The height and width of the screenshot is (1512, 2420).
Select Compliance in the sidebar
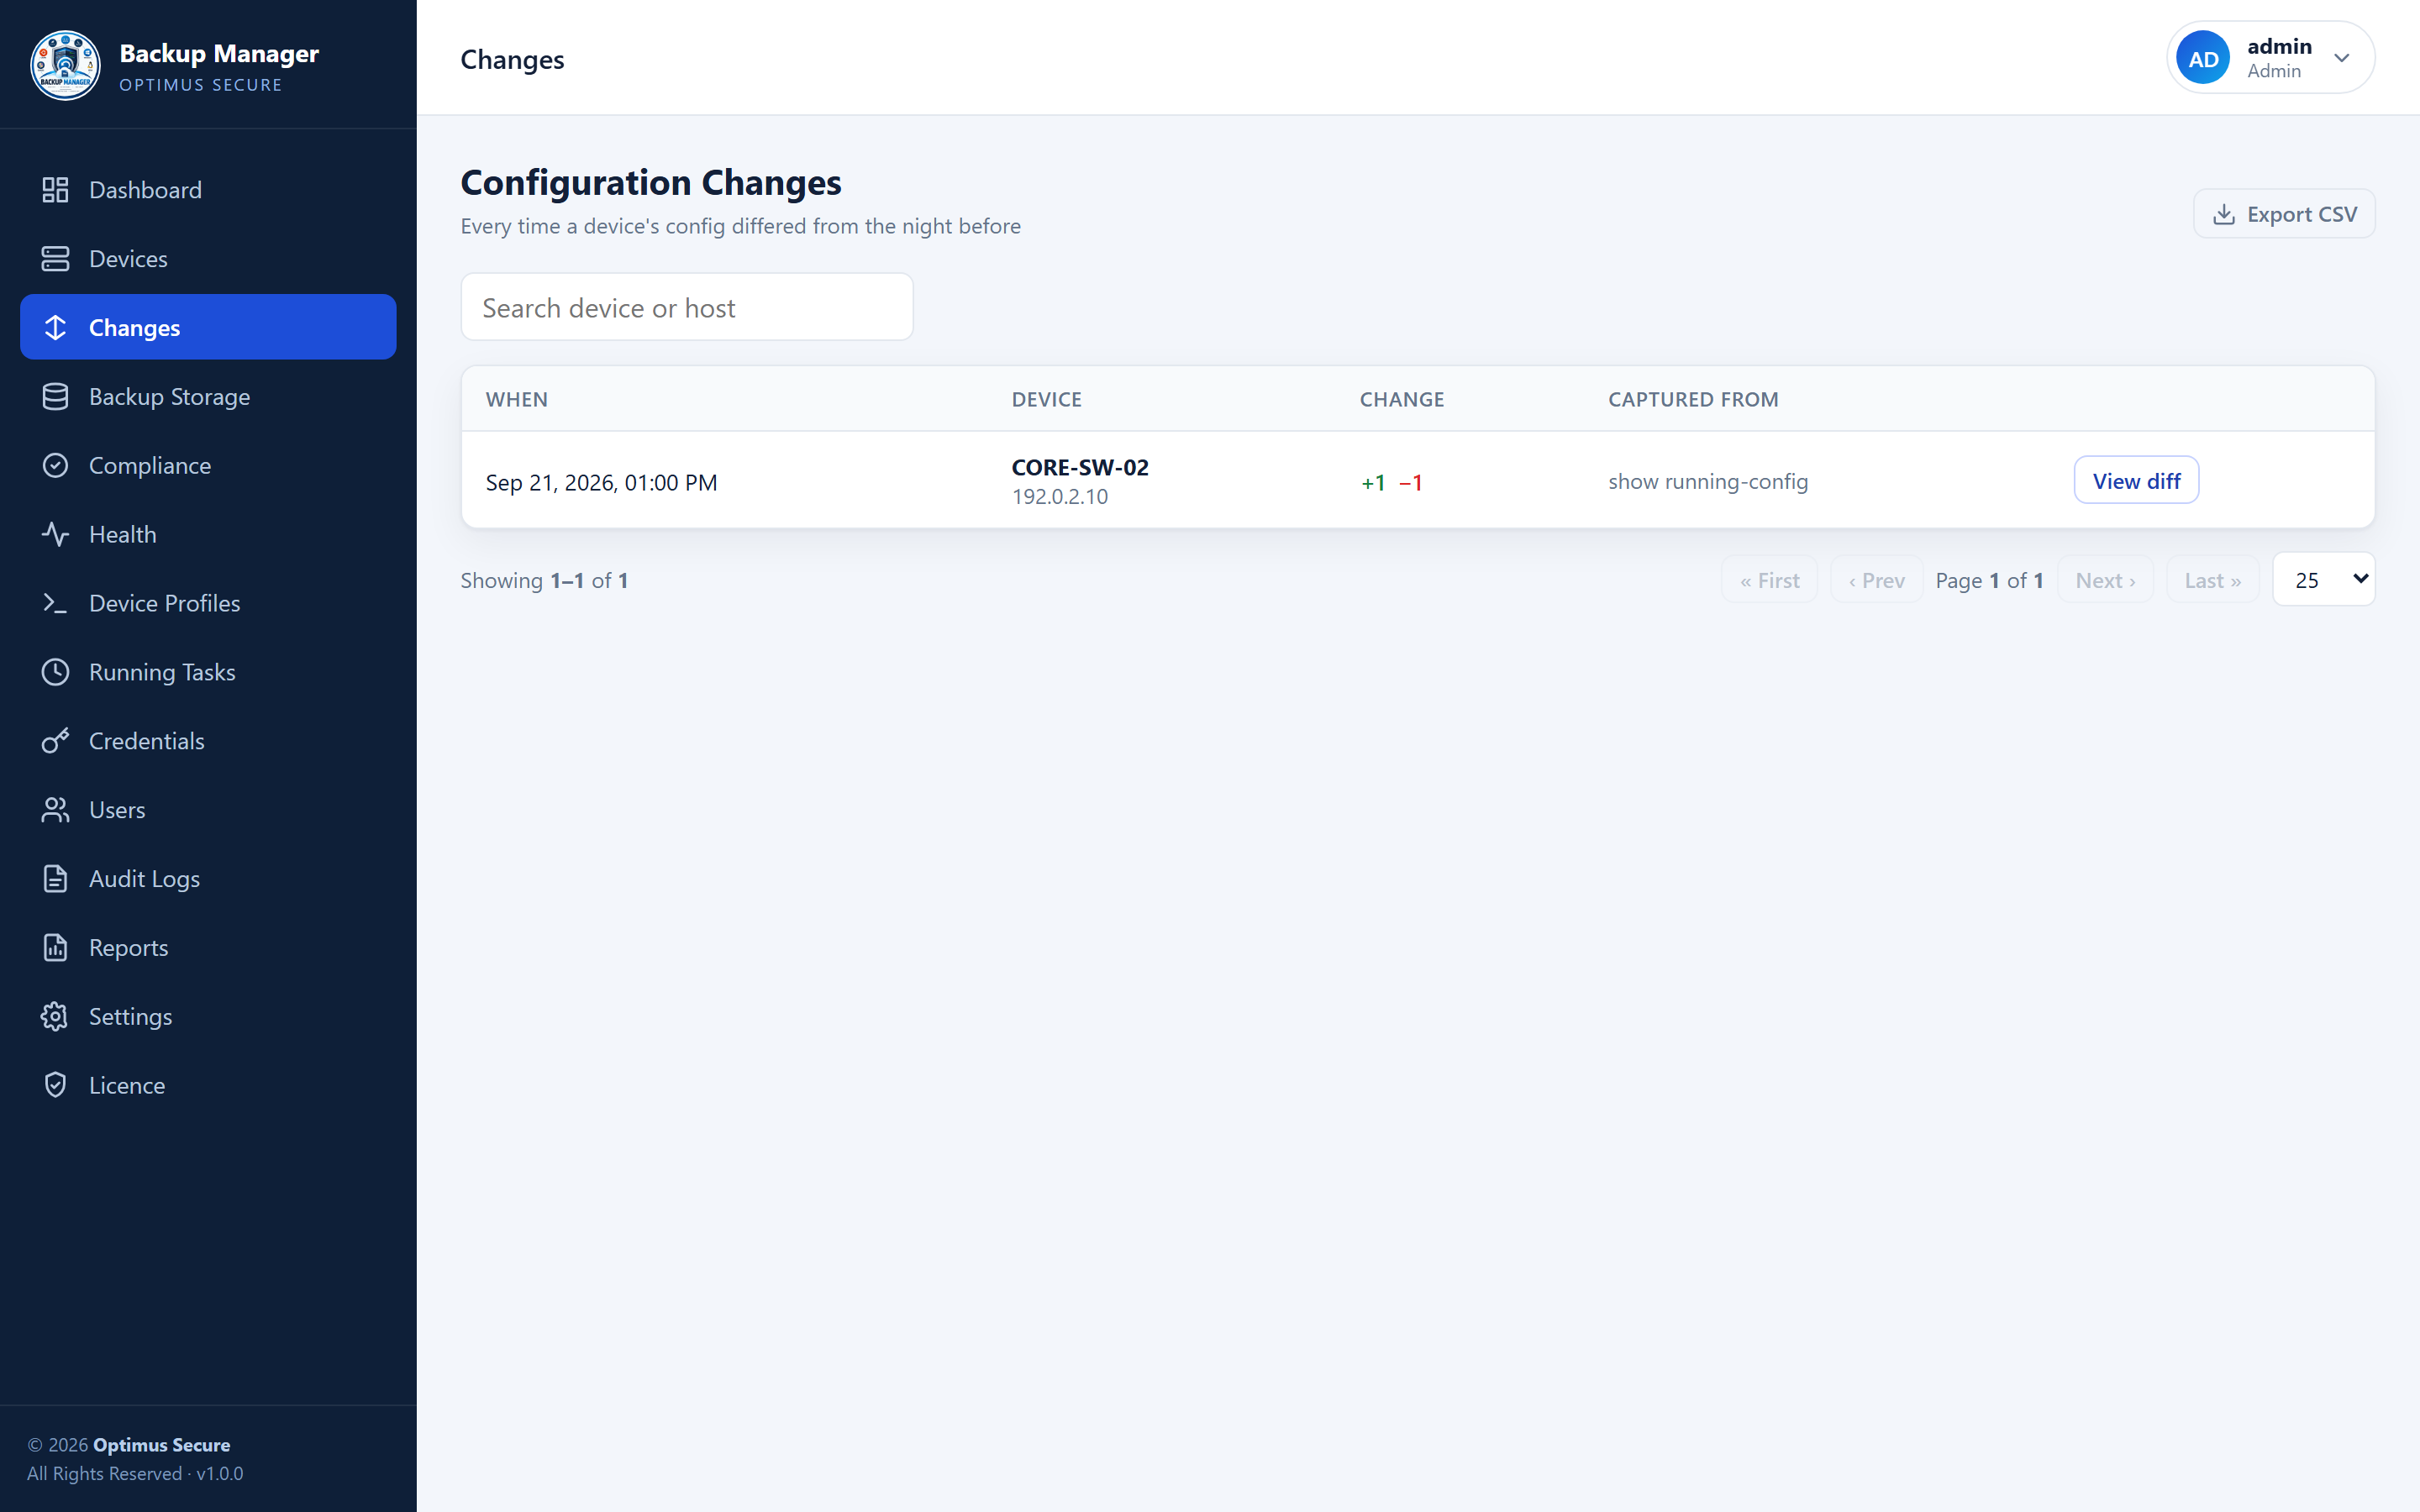point(208,466)
